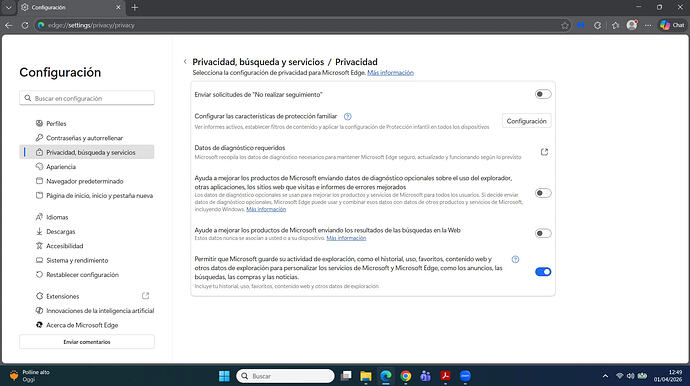
Task: Toggle 'No realizar seguimiento' requests switch
Action: (543, 94)
